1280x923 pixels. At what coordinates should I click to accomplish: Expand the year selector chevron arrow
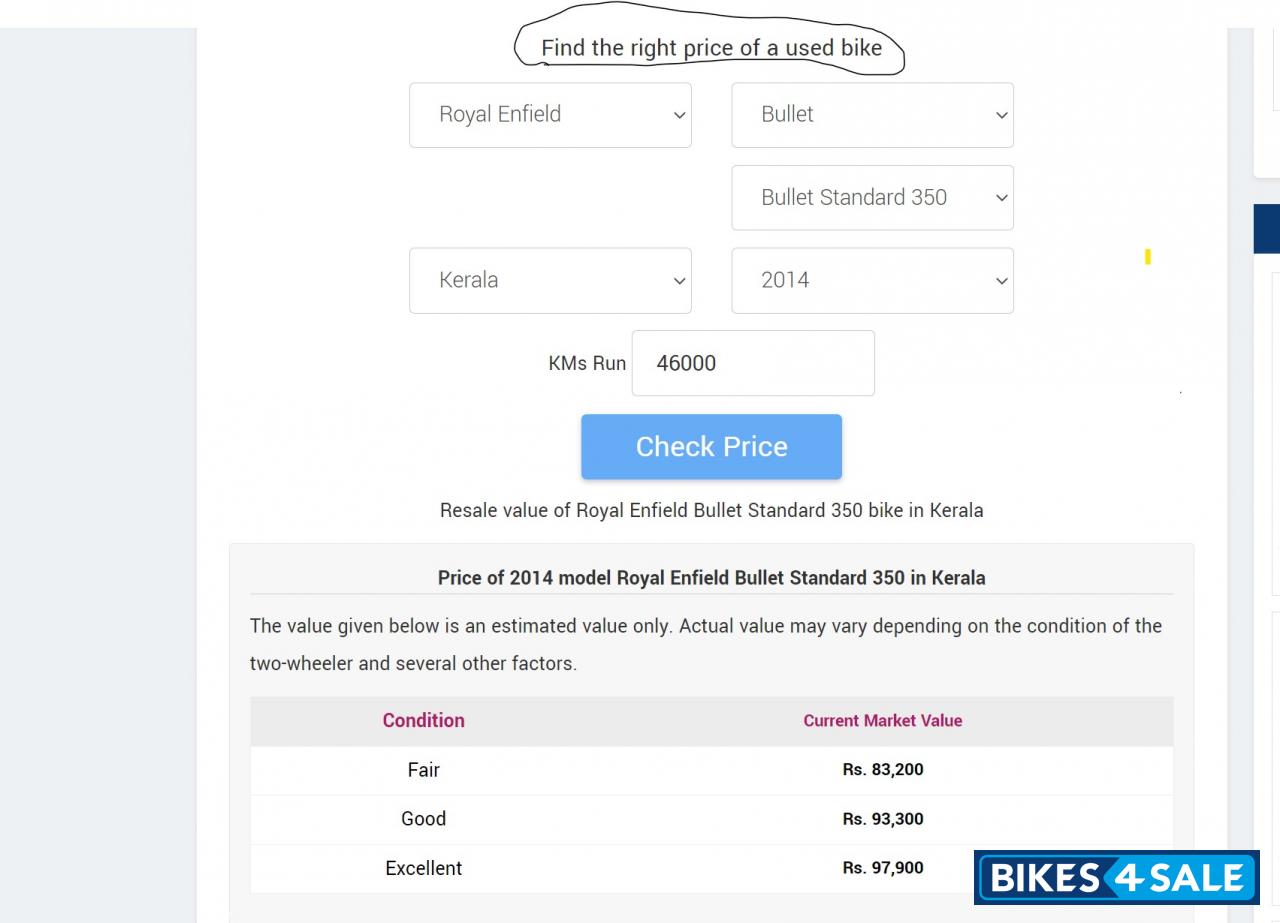point(1001,280)
